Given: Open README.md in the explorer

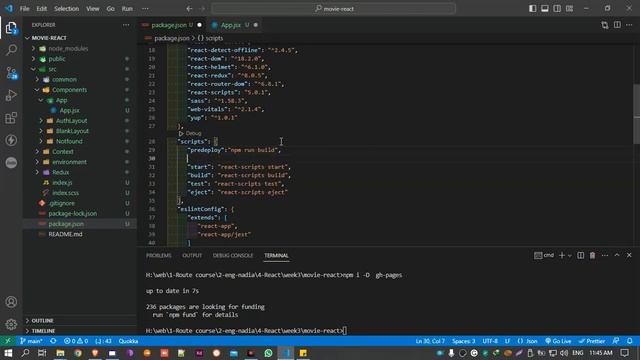Looking at the screenshot, I should coord(65,234).
